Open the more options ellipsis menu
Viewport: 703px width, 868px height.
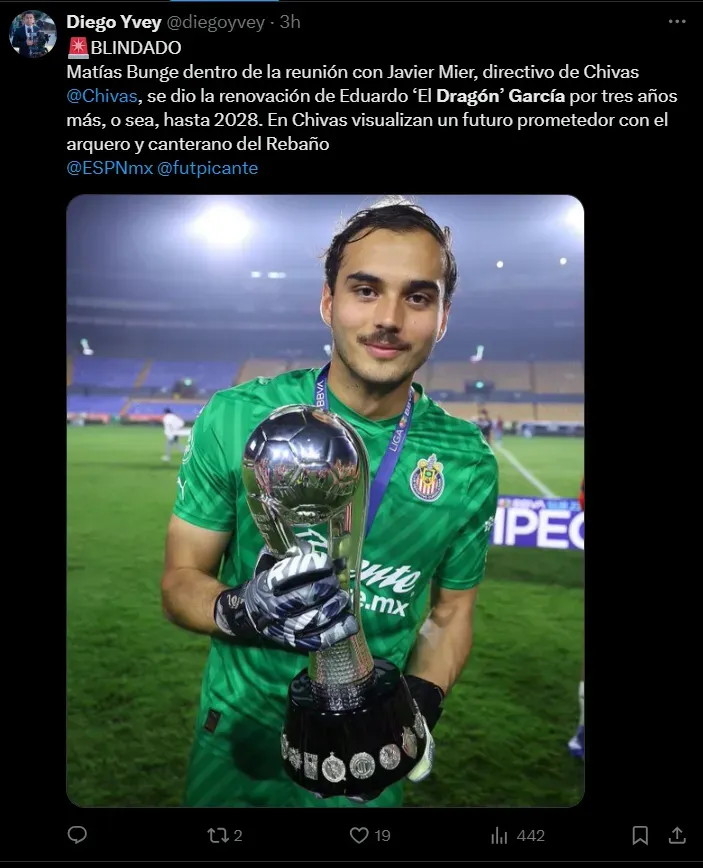677,22
